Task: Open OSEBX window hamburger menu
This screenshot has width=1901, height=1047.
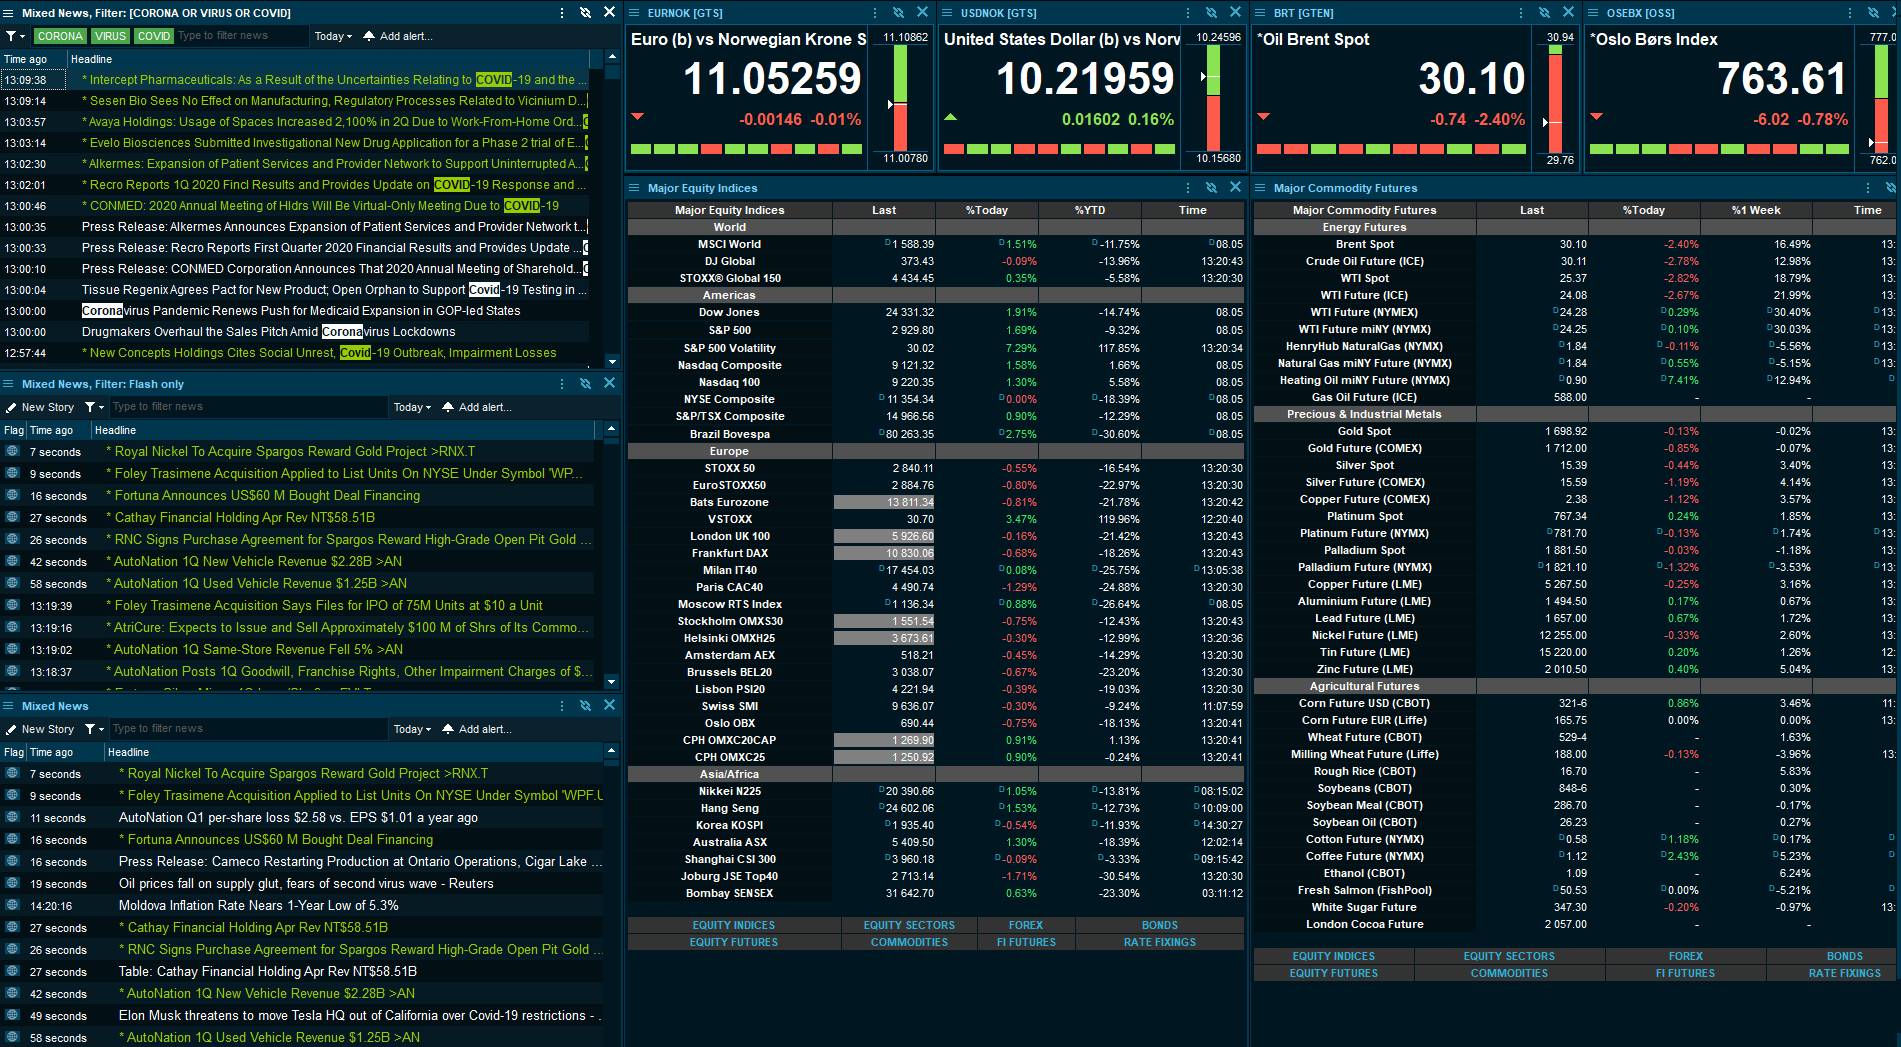Action: point(1593,13)
